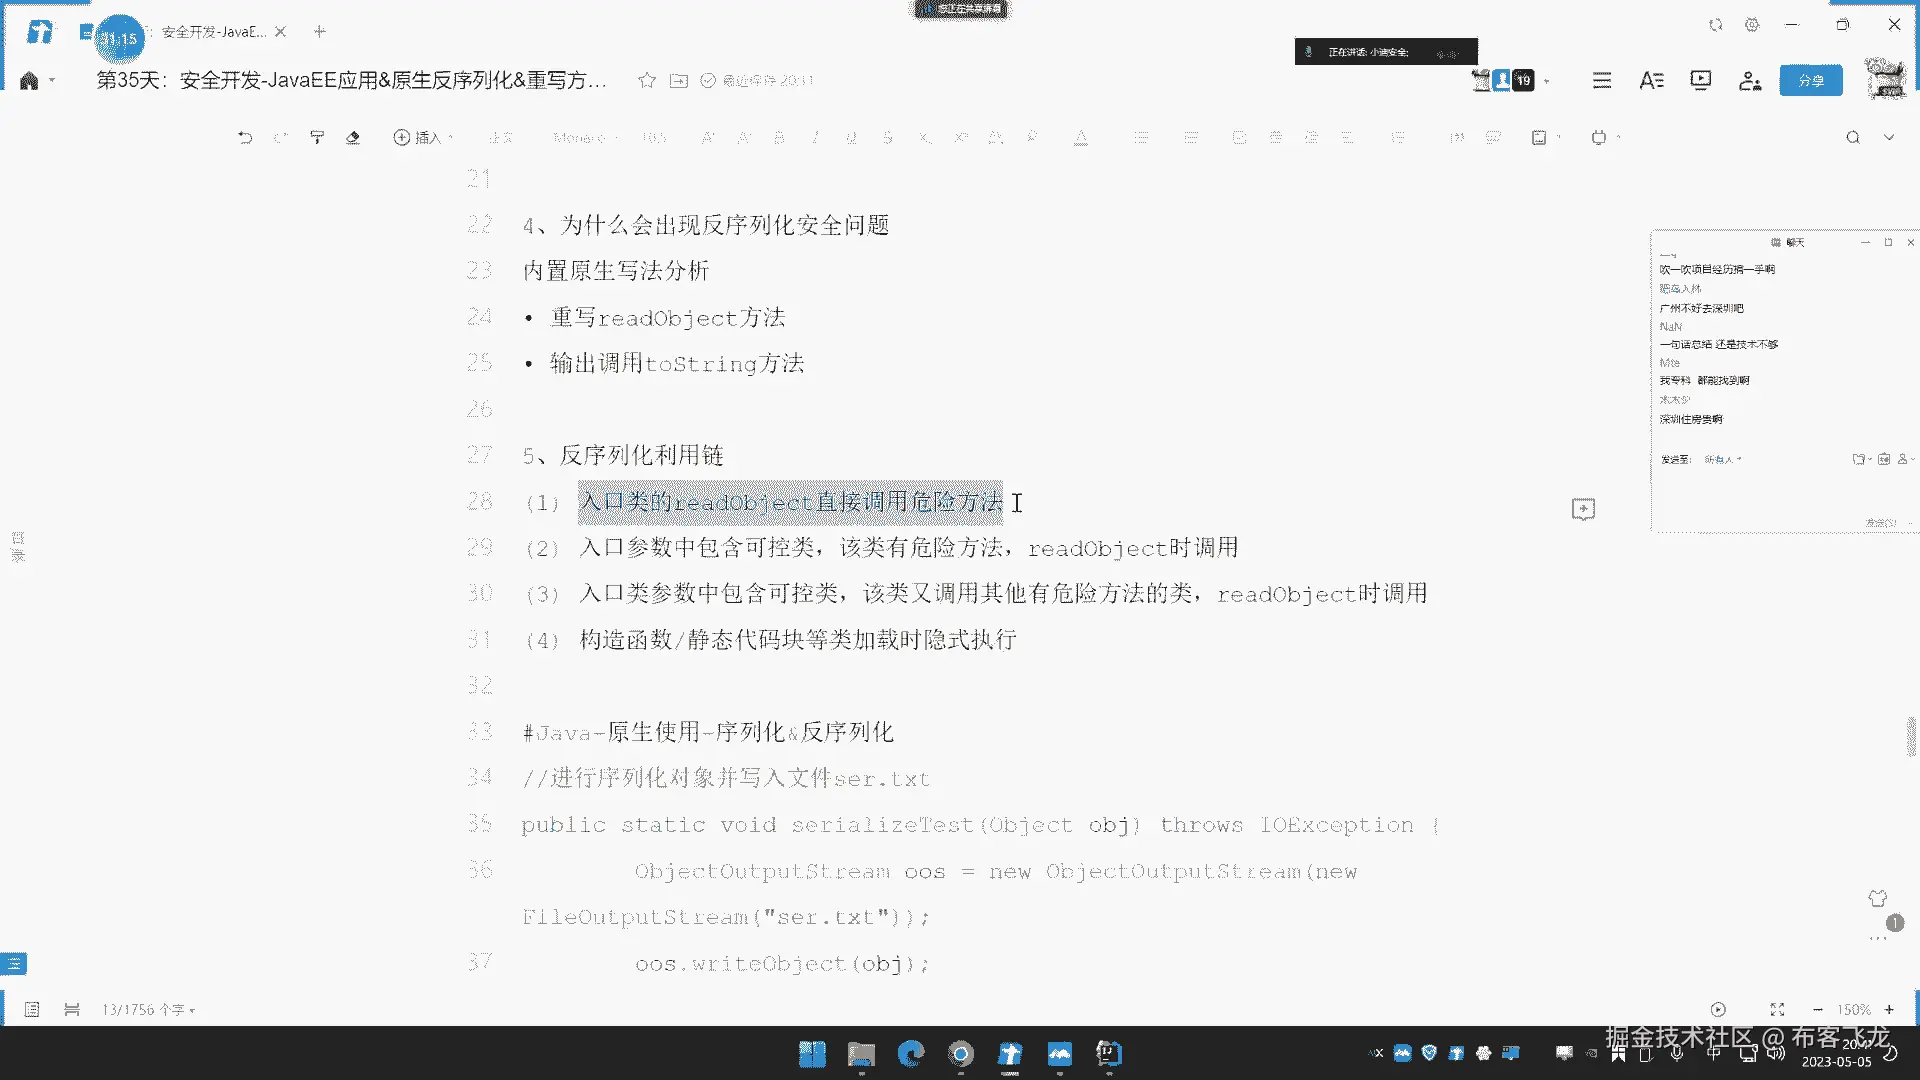1920x1080 pixels.
Task: Open a new tab with plus
Action: (x=320, y=32)
